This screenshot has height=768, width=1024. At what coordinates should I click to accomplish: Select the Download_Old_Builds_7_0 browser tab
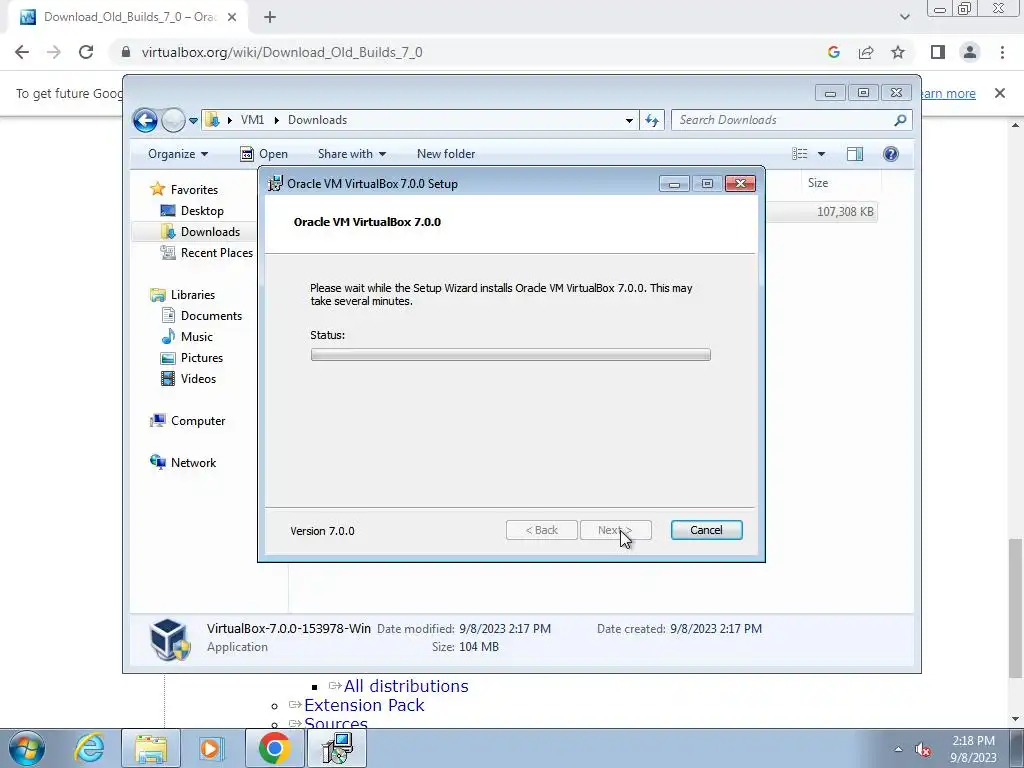(x=129, y=18)
